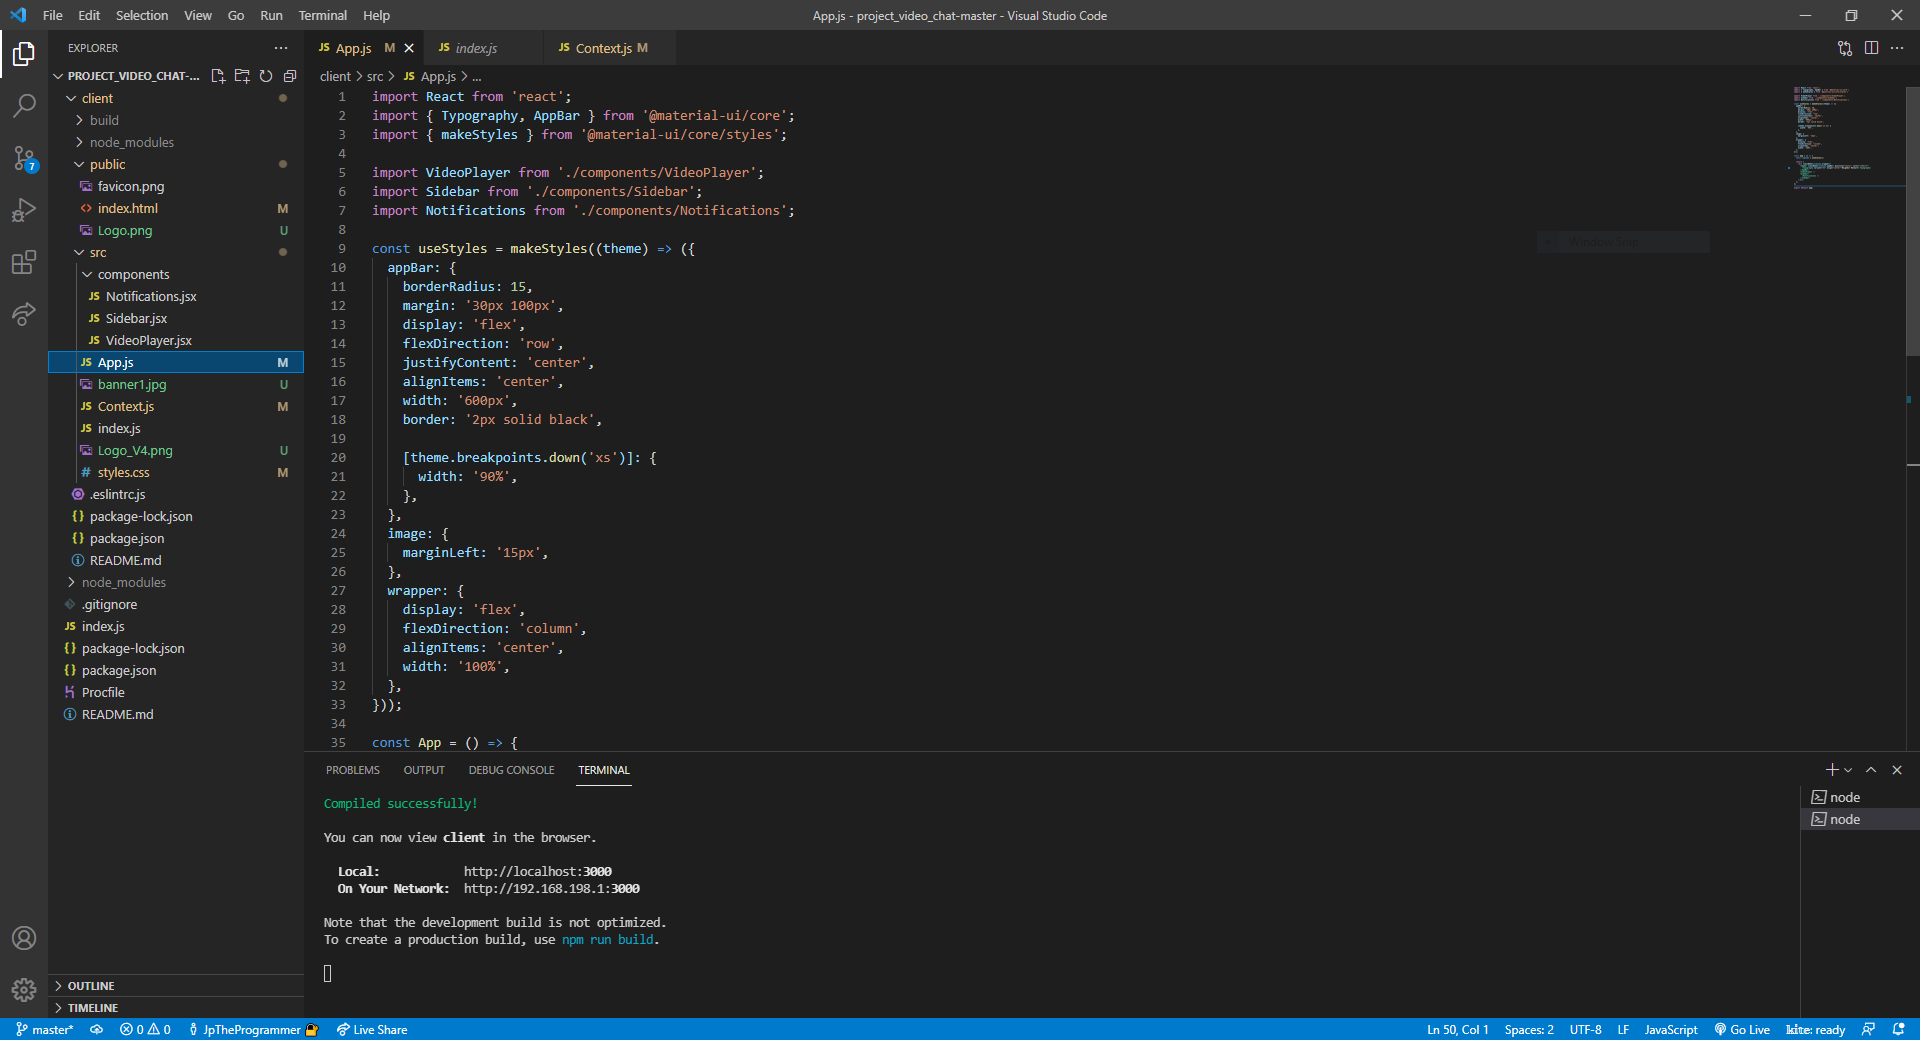Screen dimensions: 1920x1040
Task: Refresh the Explorer file tree
Action: coord(266,76)
